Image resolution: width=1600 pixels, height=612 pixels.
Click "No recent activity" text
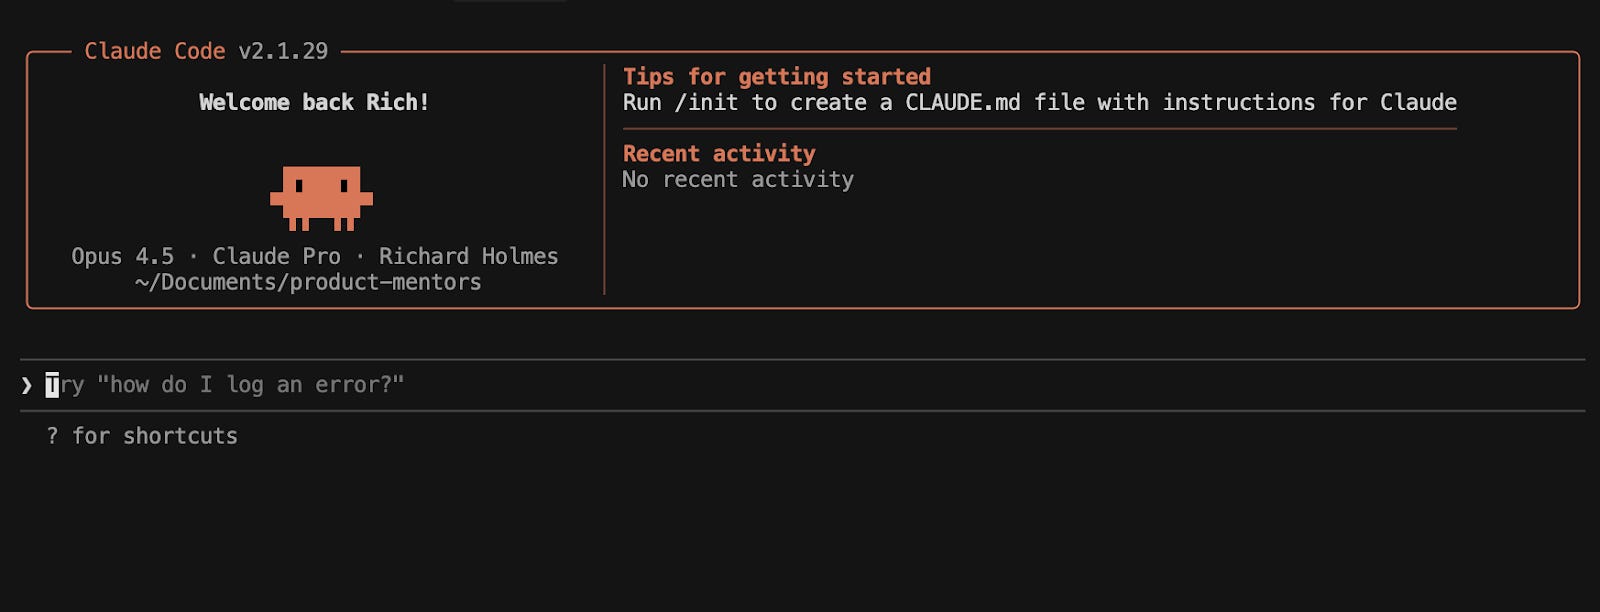[x=738, y=180]
